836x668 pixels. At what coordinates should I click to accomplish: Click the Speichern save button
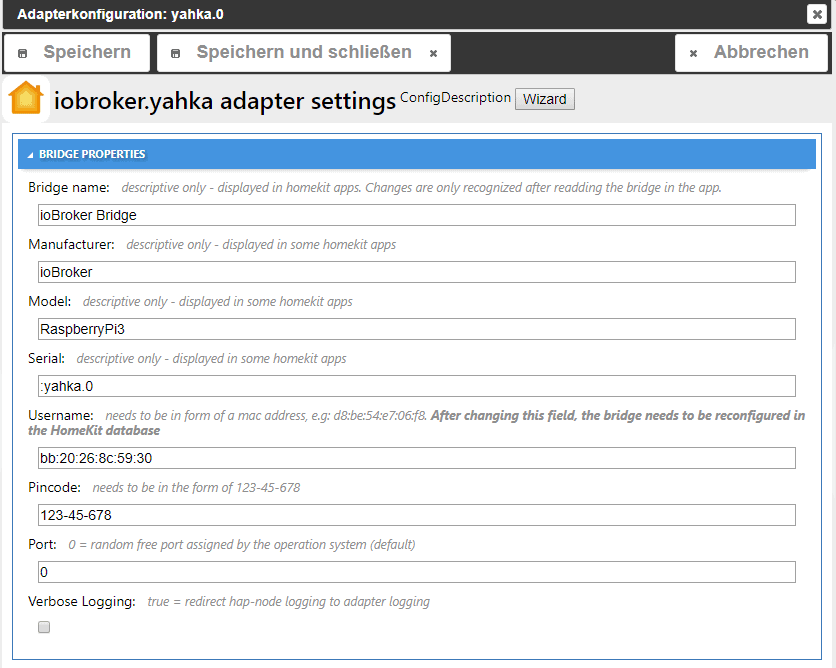click(x=76, y=52)
